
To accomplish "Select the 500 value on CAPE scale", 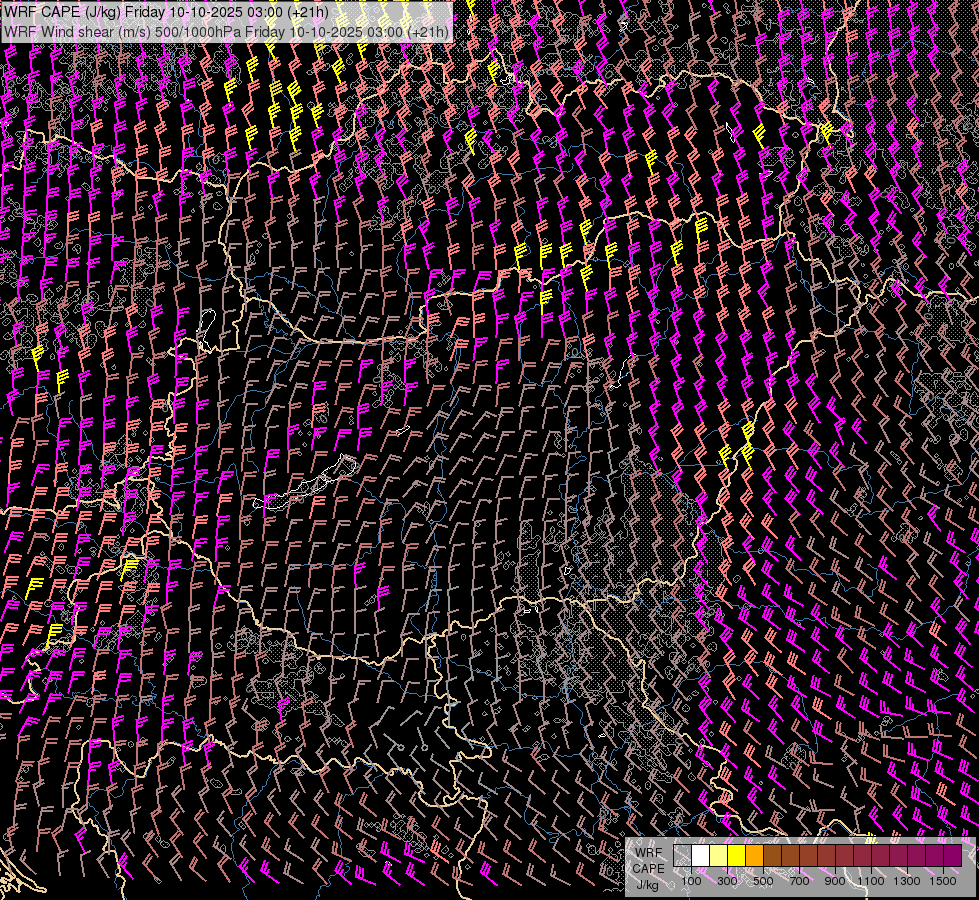I will pyautogui.click(x=763, y=881).
